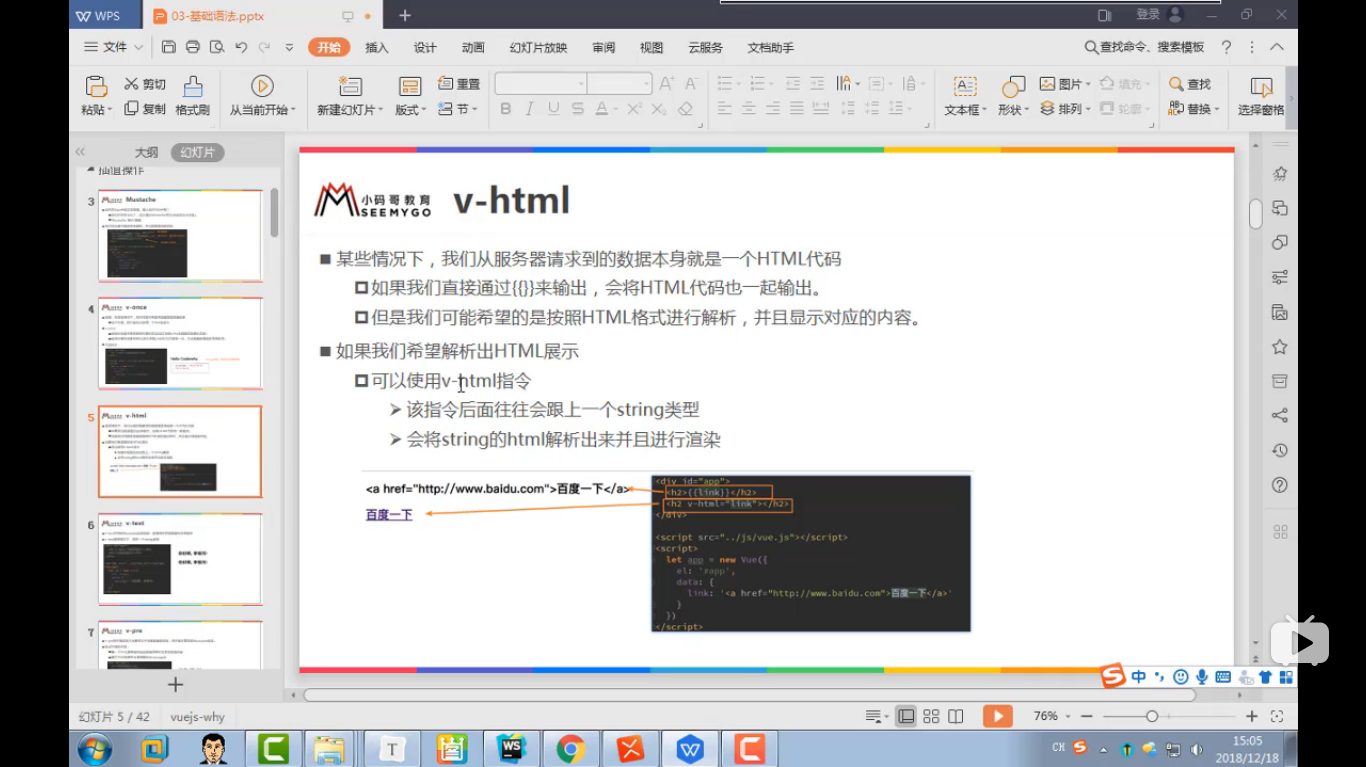Start slideshow with the orange play button in status bar
Image resolution: width=1366 pixels, height=767 pixels.
(997, 716)
